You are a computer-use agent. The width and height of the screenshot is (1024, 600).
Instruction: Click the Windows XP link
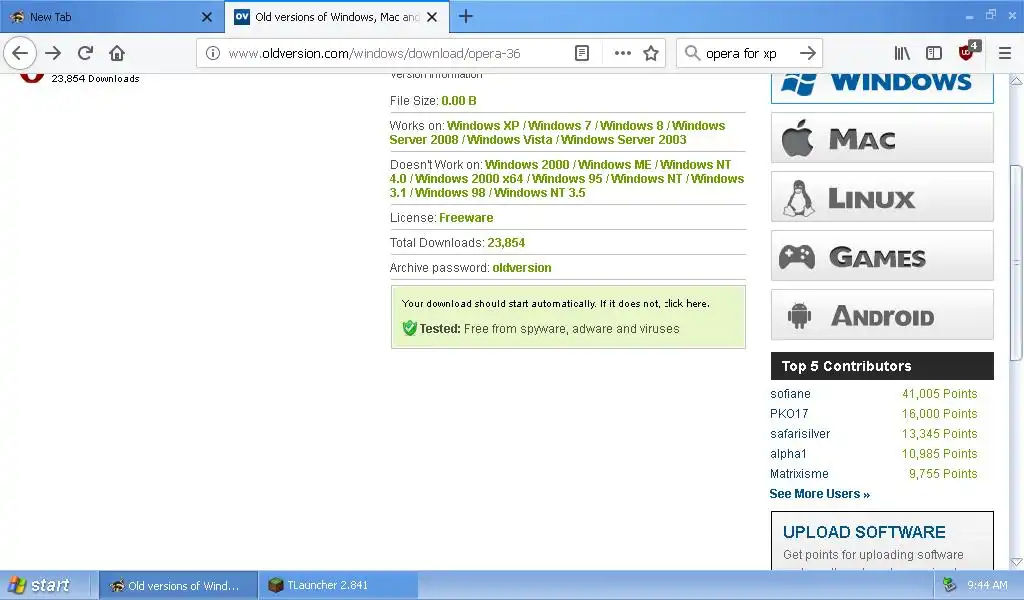click(x=483, y=125)
